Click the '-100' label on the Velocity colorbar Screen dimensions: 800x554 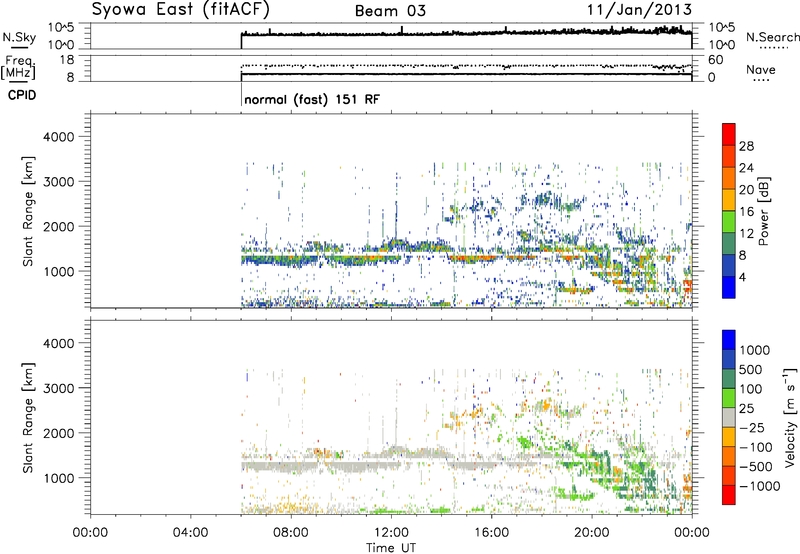[x=755, y=447]
